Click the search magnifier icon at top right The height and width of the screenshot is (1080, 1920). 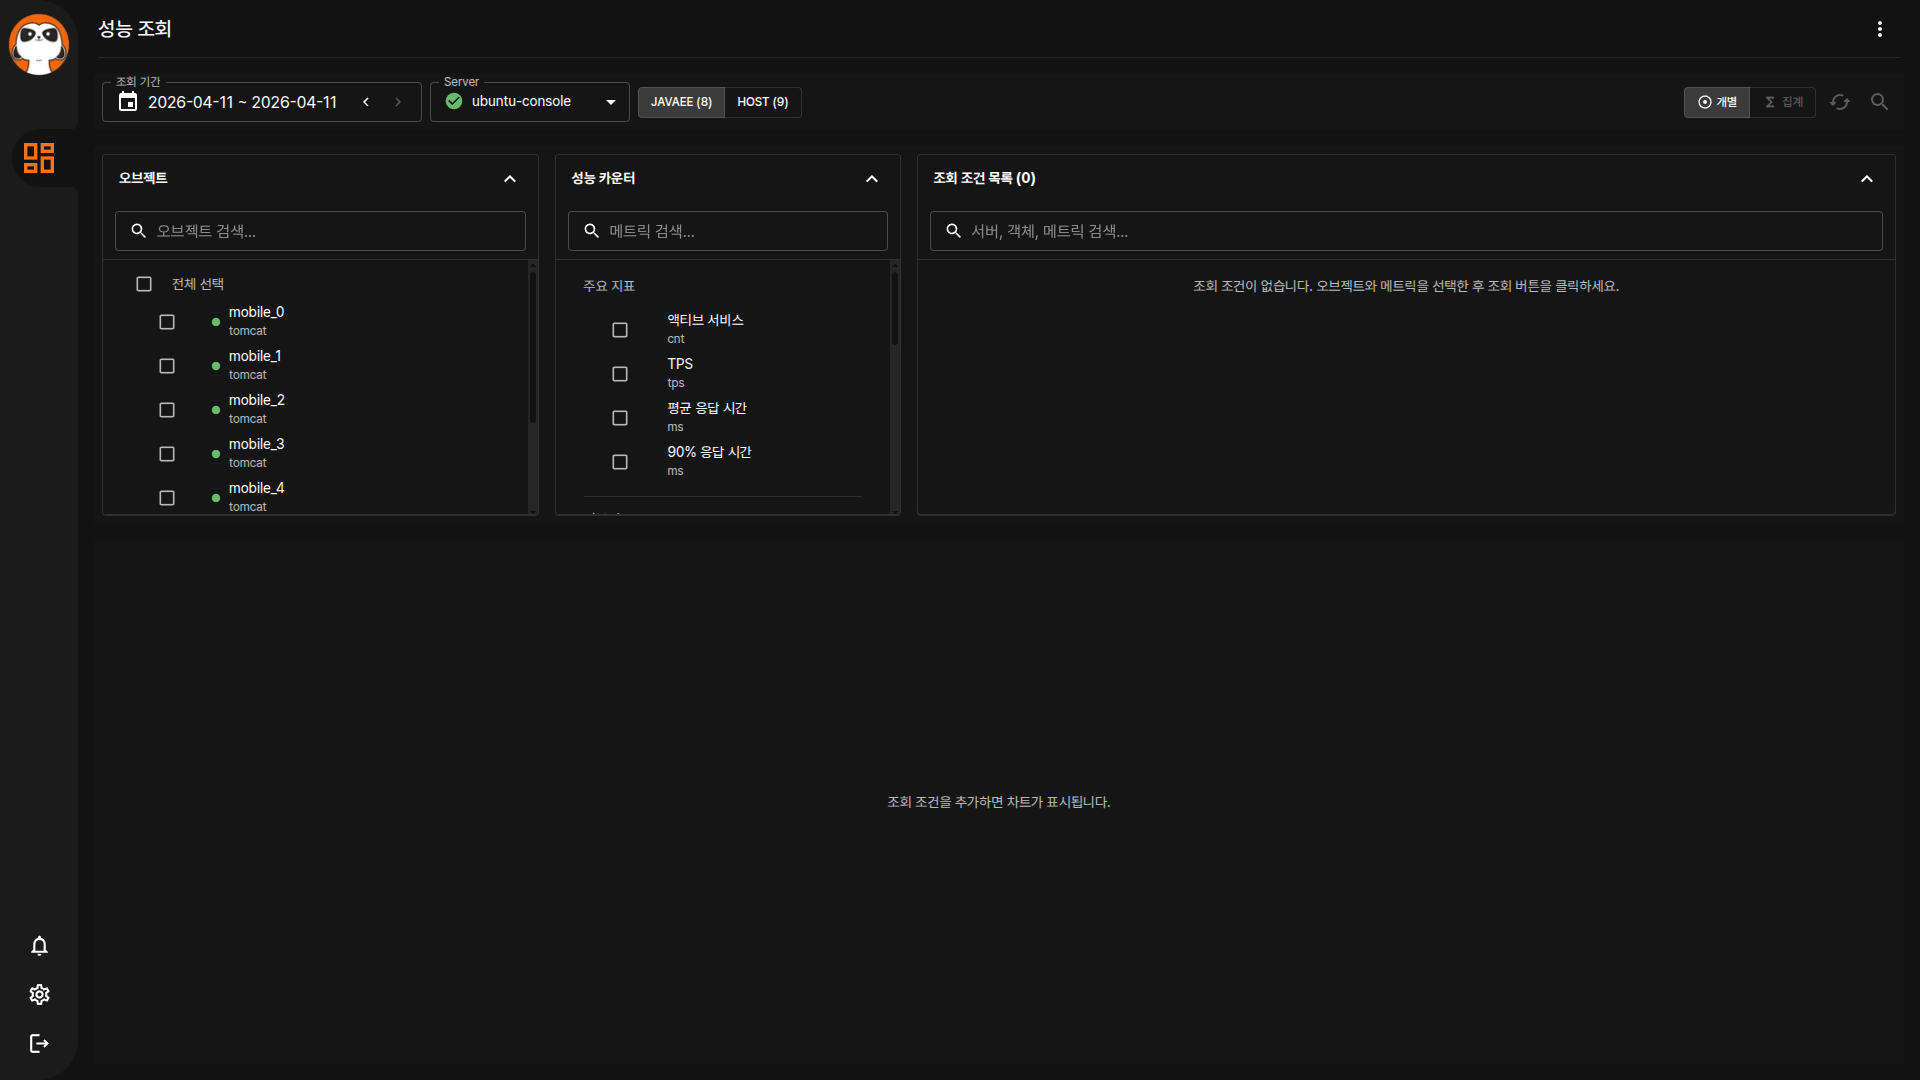pyautogui.click(x=1879, y=102)
